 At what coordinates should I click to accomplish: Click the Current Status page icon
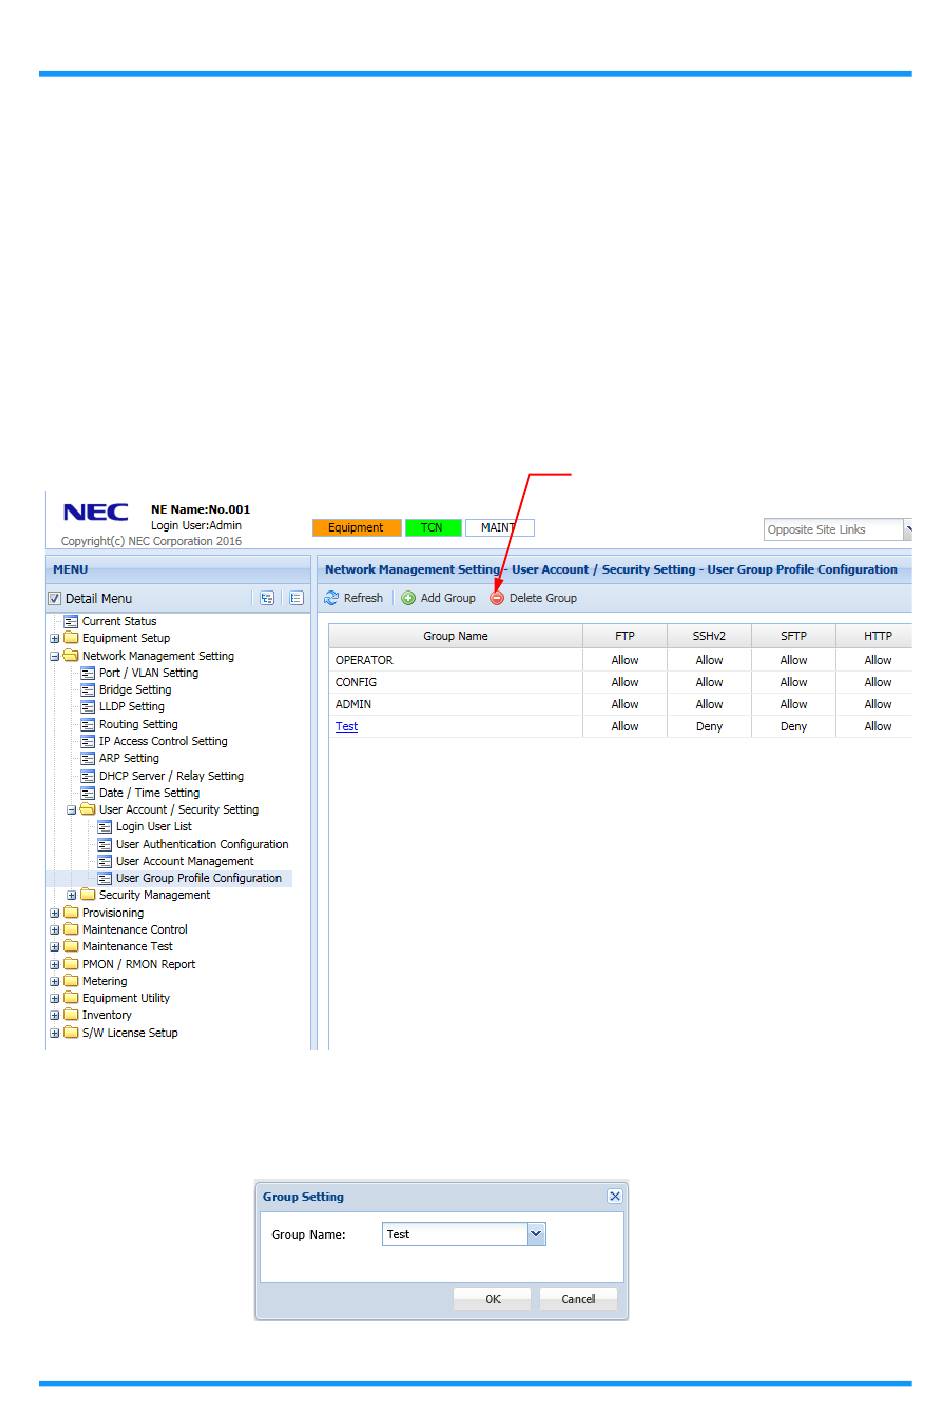coord(71,621)
